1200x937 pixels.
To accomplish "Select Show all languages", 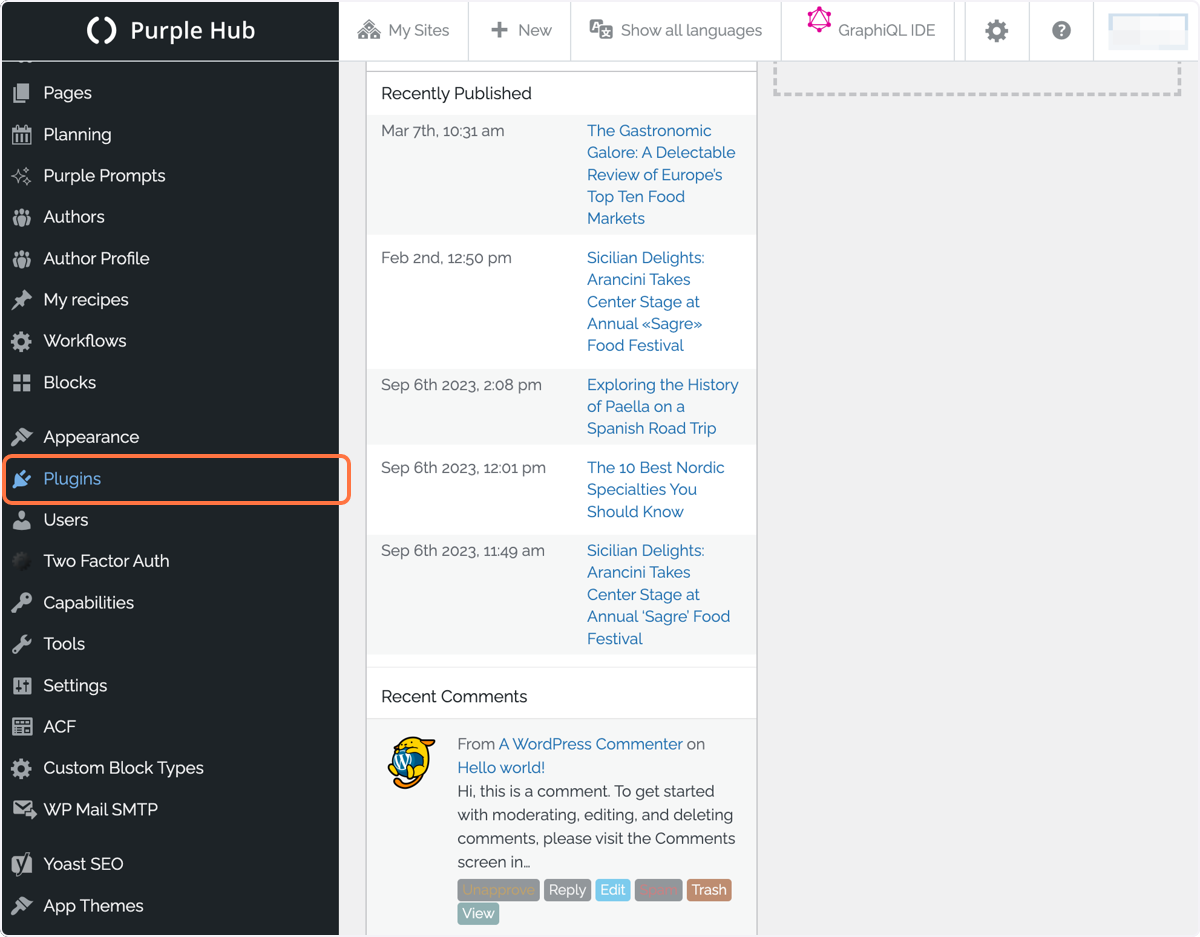I will click(675, 30).
